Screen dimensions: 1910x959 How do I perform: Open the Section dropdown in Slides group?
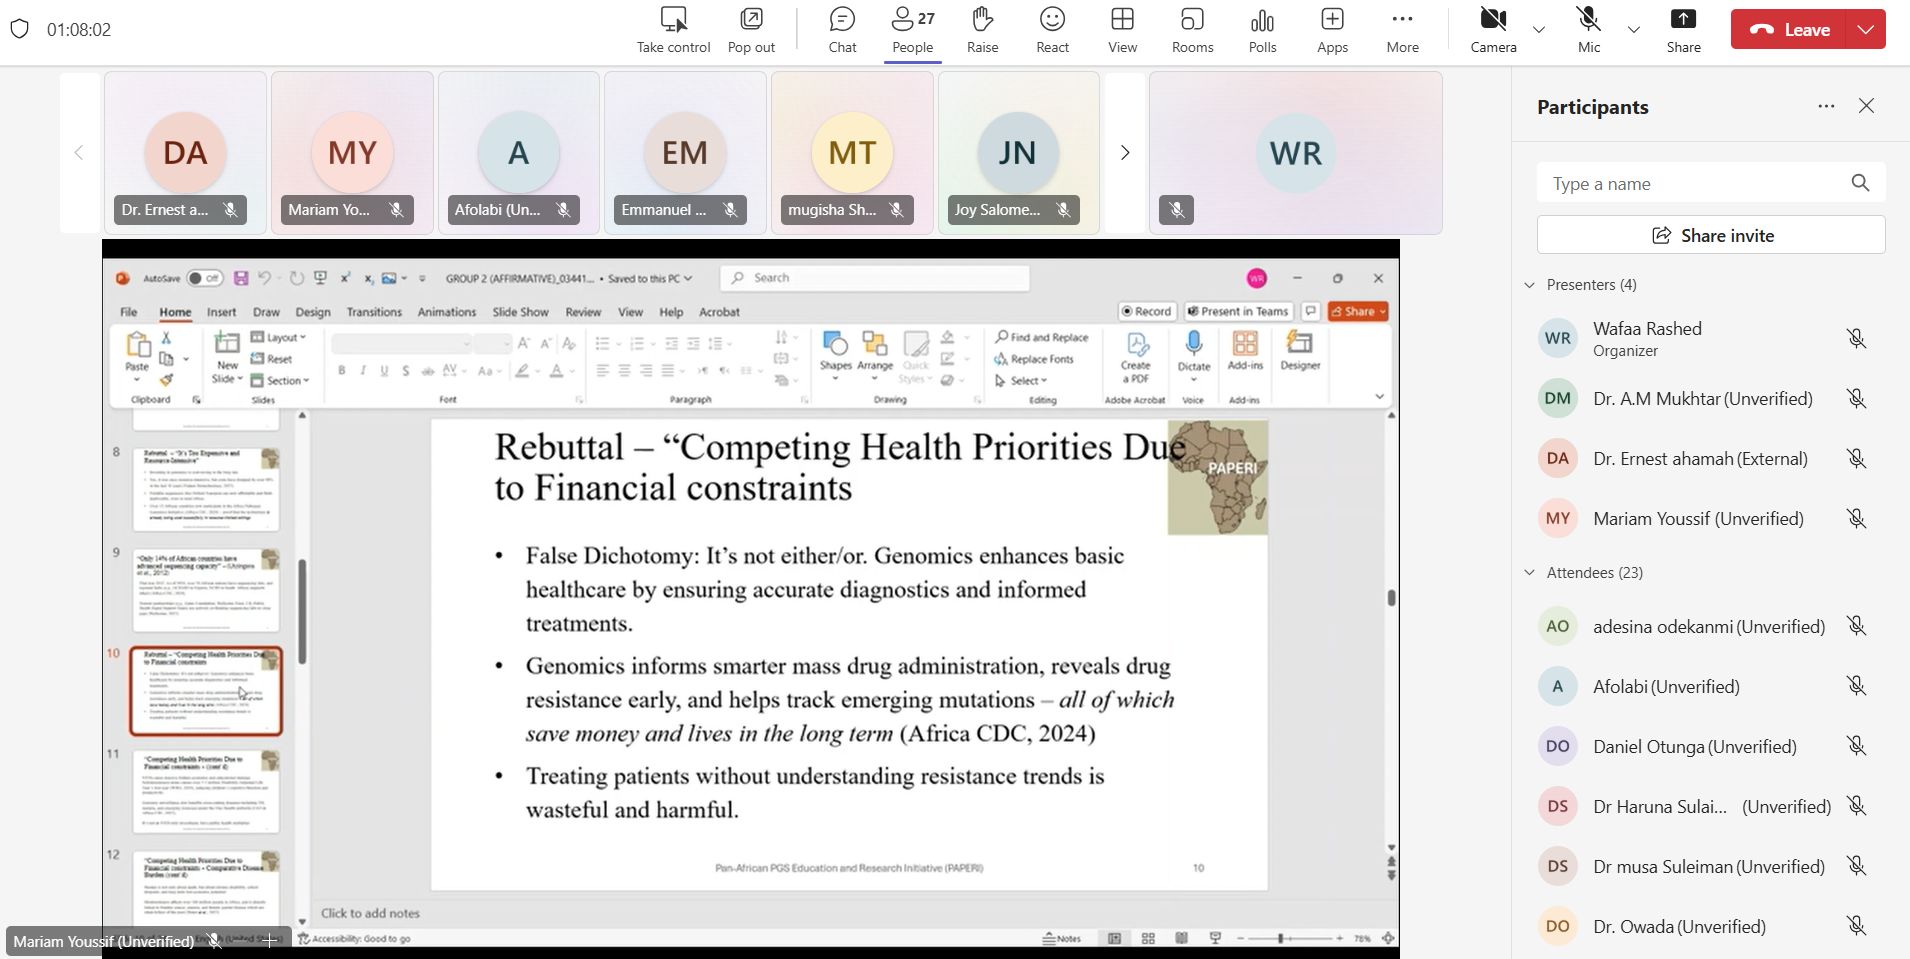(280, 380)
